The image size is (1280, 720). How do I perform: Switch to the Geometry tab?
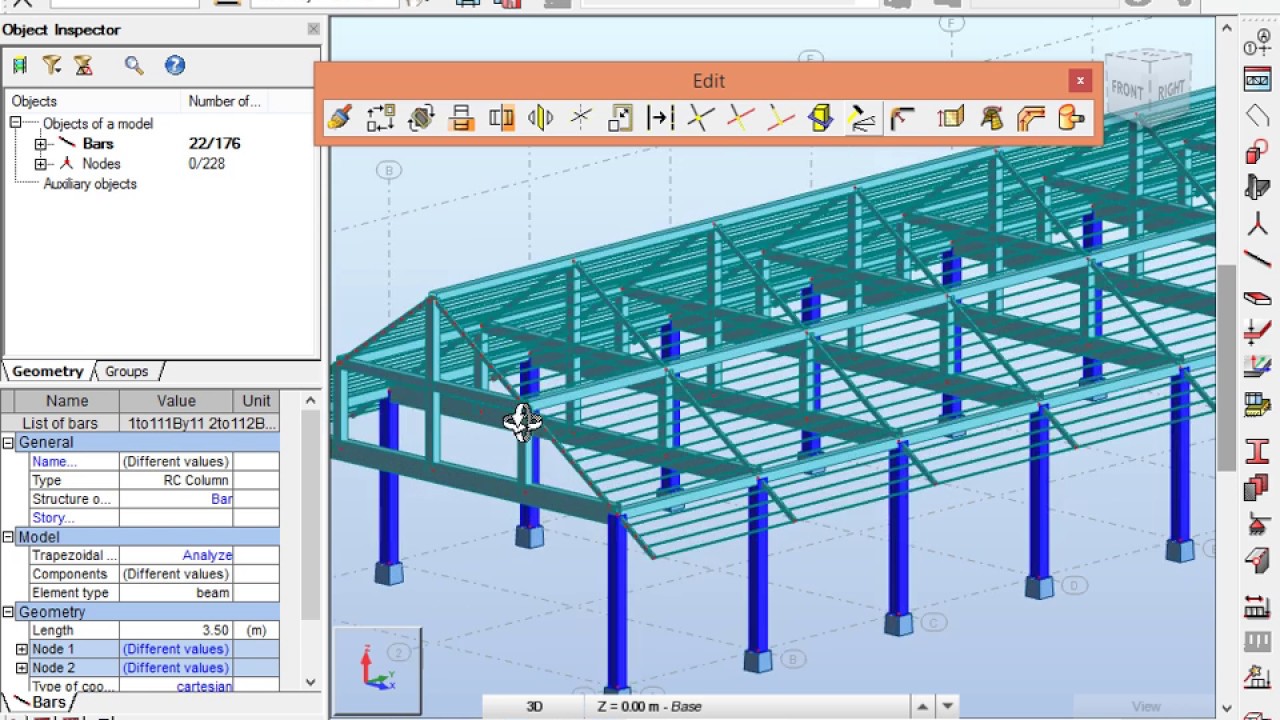[x=47, y=371]
